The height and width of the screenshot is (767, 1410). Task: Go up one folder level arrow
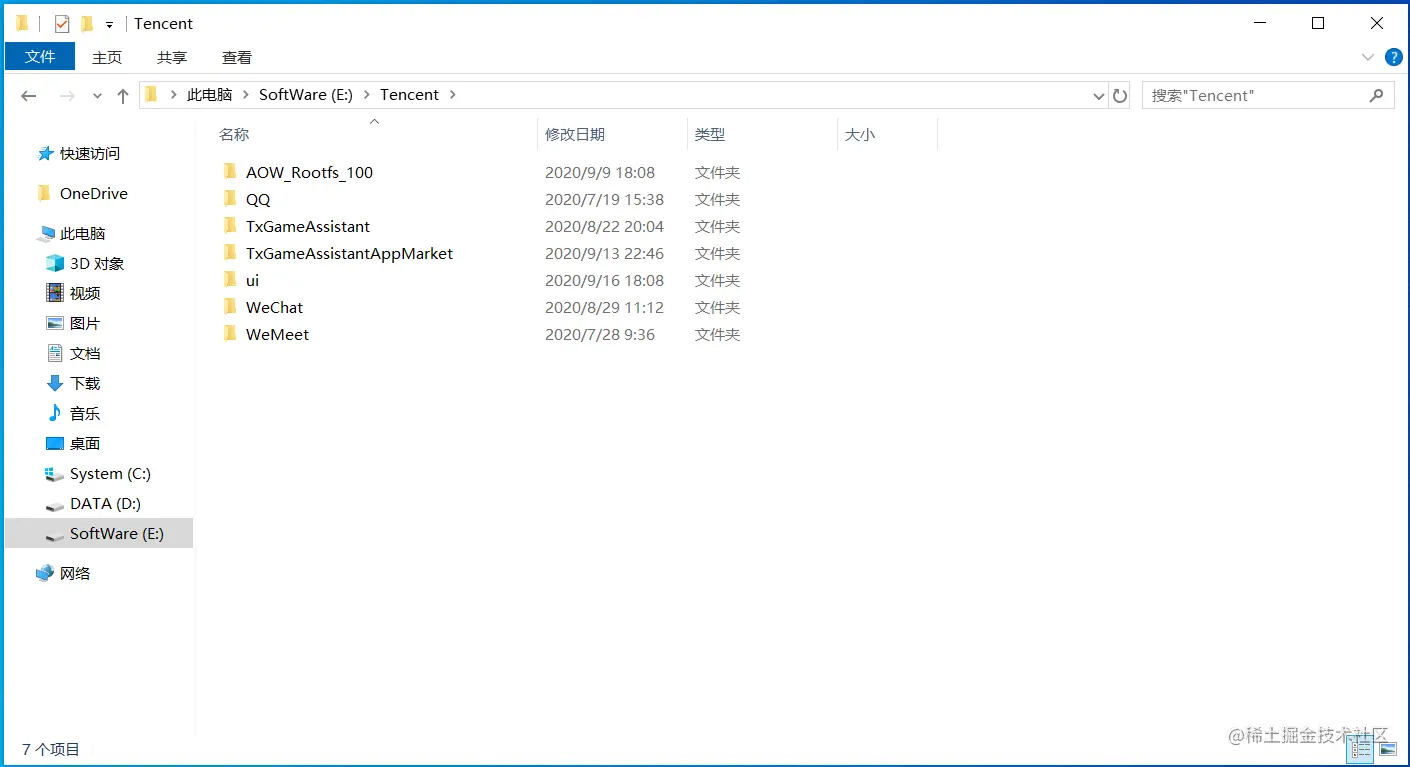pyautogui.click(x=123, y=96)
